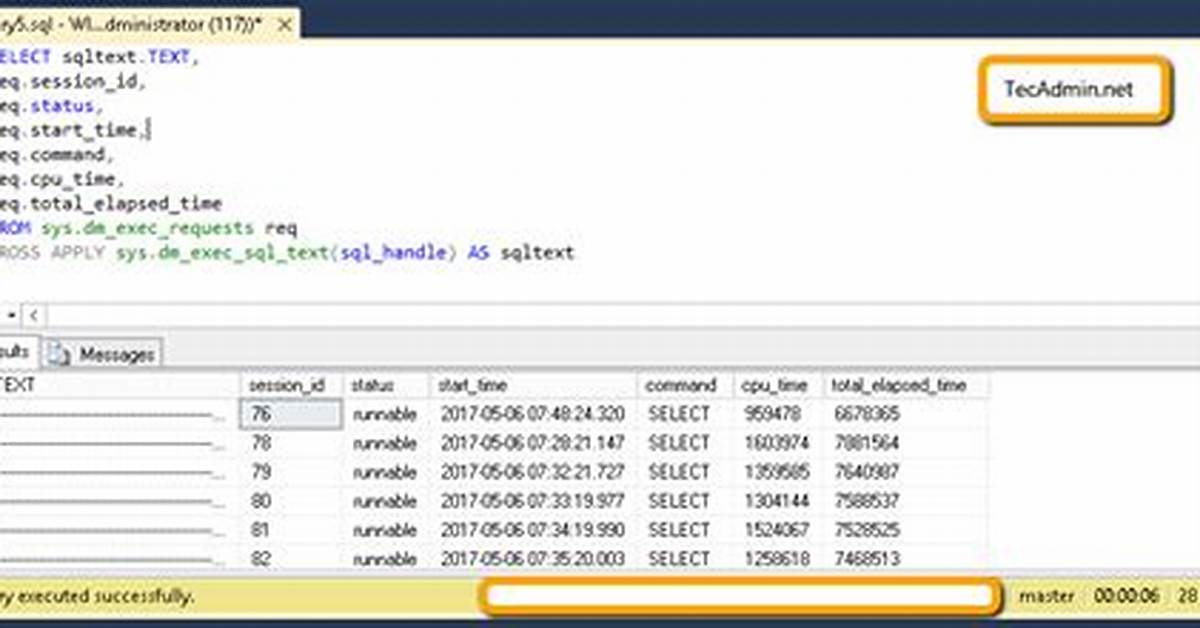Switch to the Messages tab
Screen dimensions: 1200x628
(104, 354)
